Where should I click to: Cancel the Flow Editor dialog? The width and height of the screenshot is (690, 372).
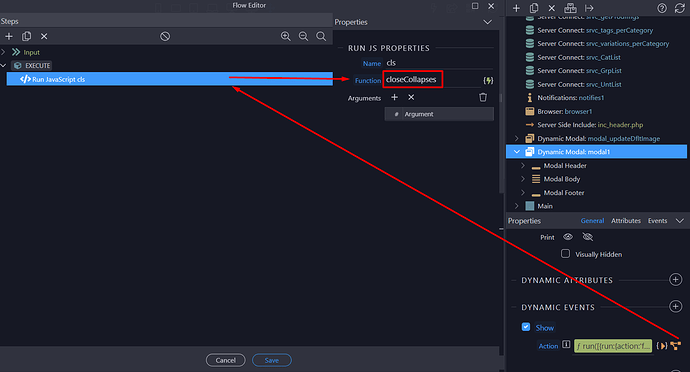point(225,360)
